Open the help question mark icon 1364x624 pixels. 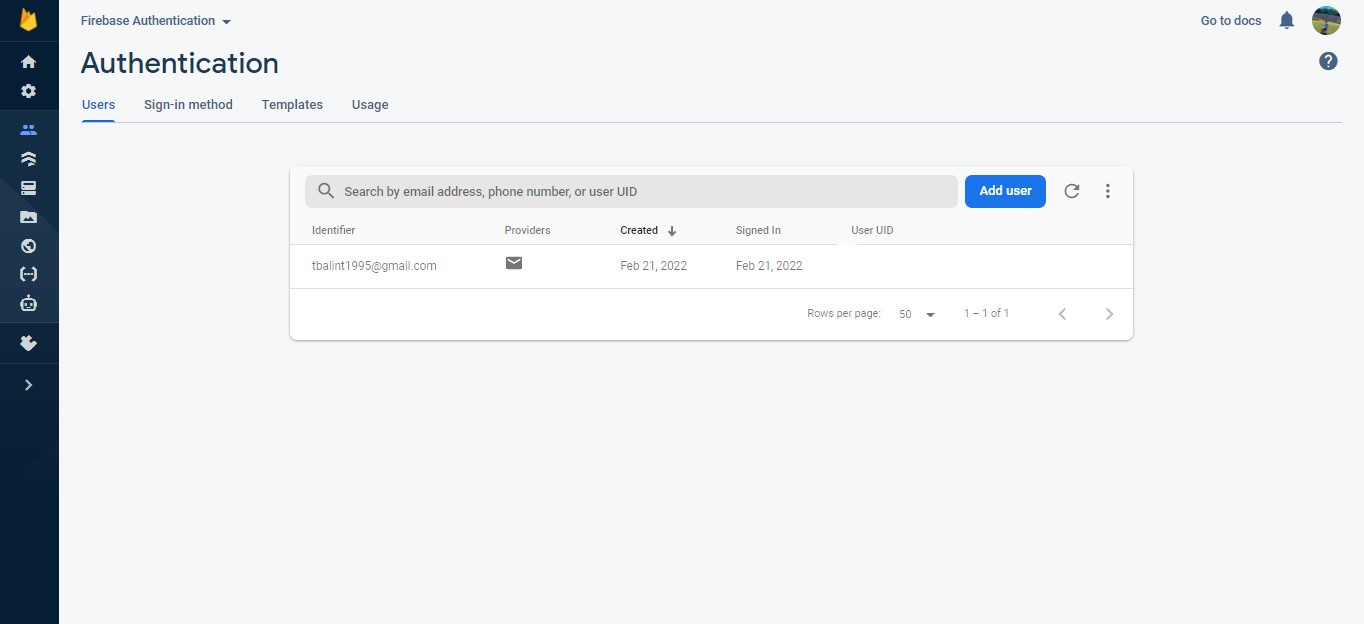1328,61
